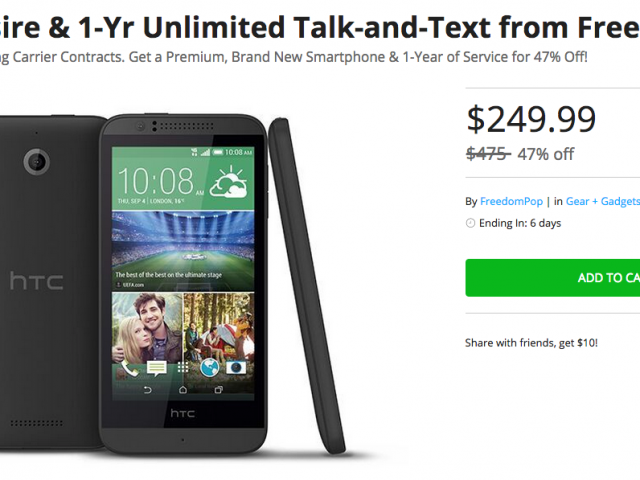Click the ADD TO CART button

click(552, 278)
